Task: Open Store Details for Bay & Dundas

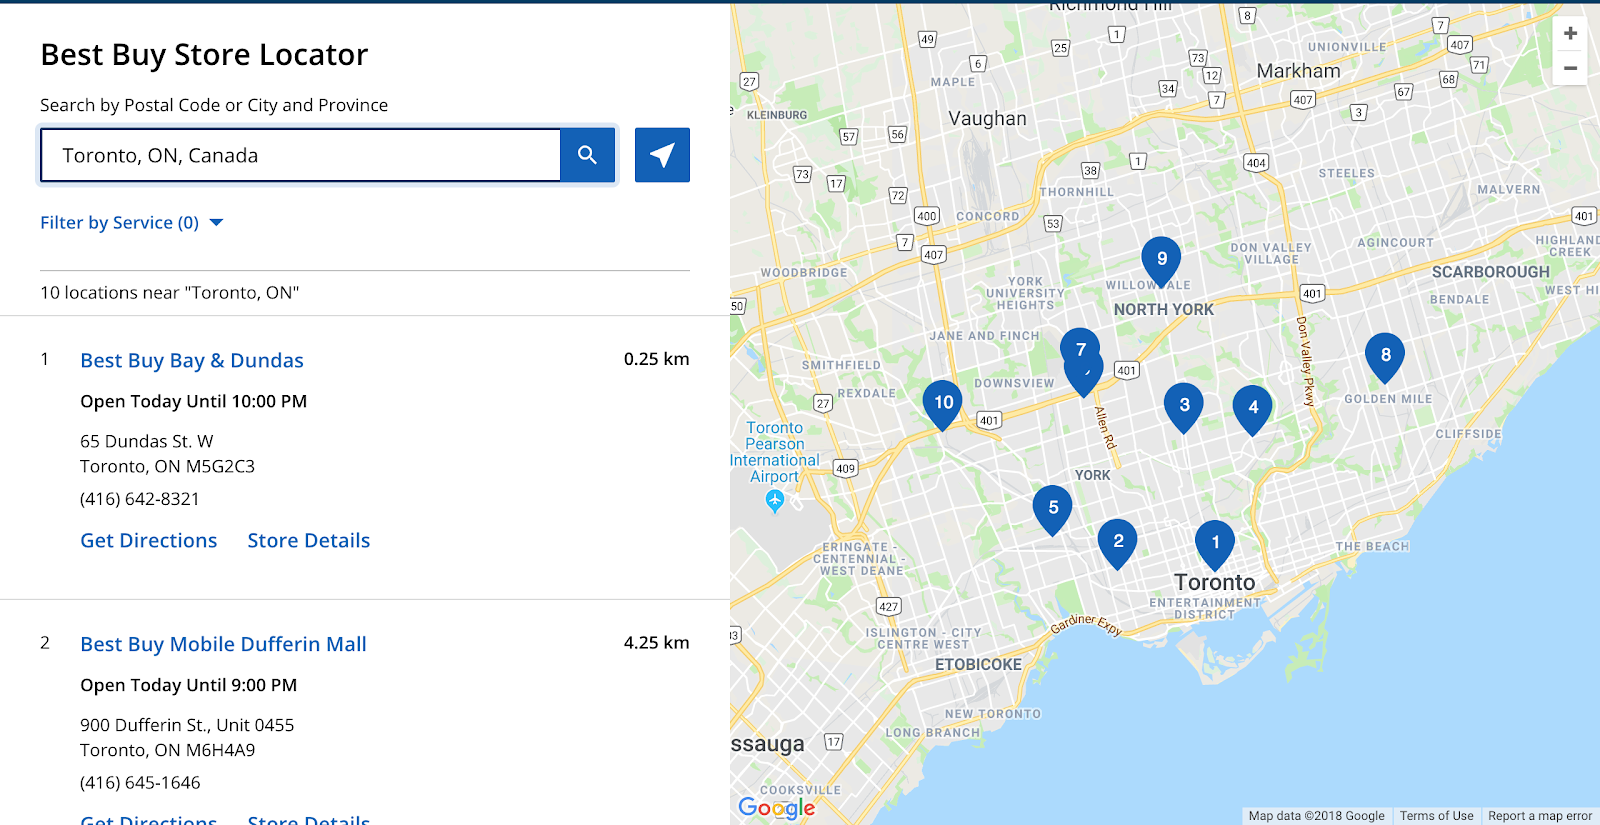Action: click(x=309, y=540)
